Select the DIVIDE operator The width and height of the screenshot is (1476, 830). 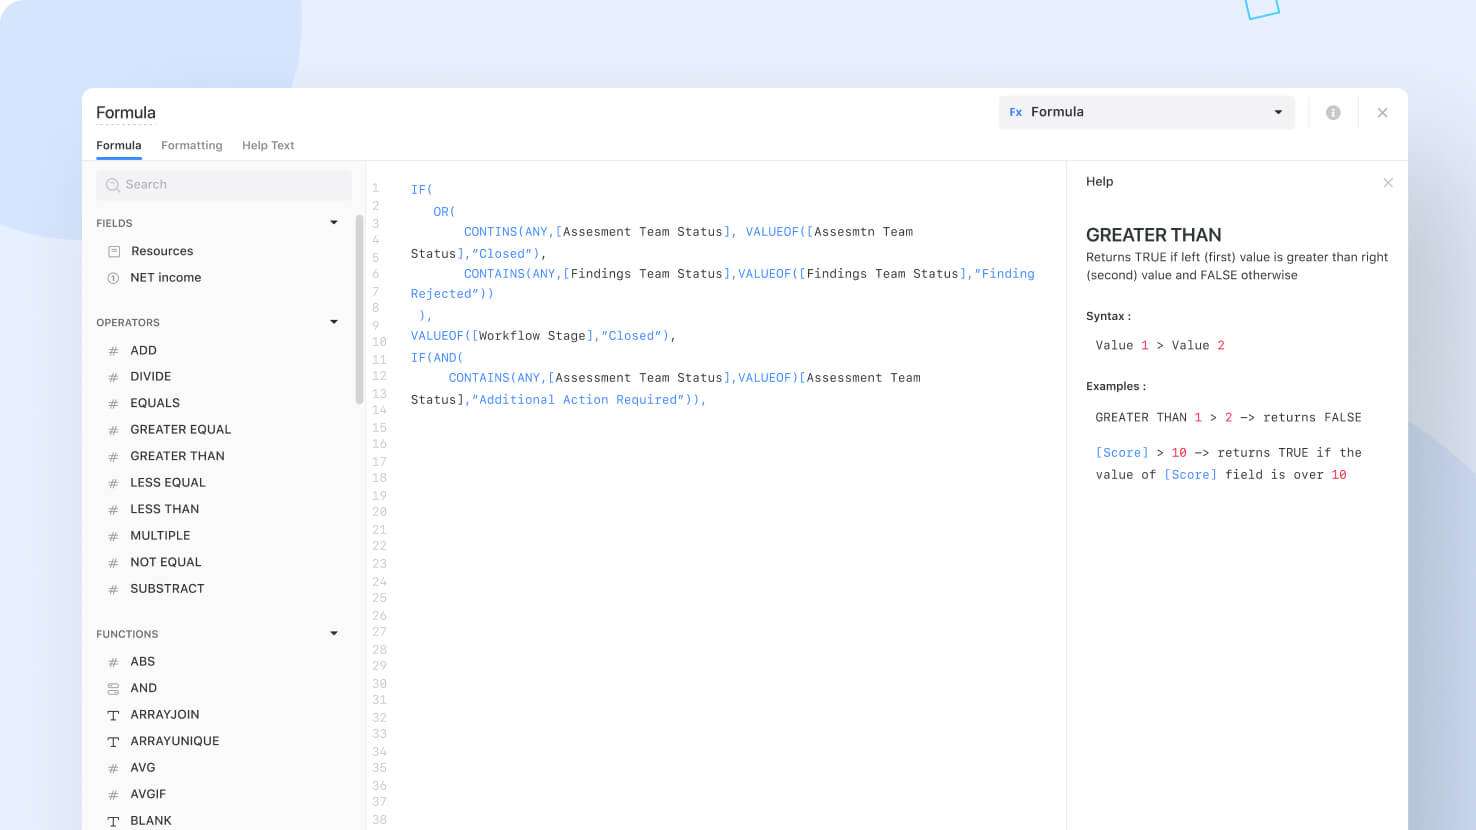[150, 376]
